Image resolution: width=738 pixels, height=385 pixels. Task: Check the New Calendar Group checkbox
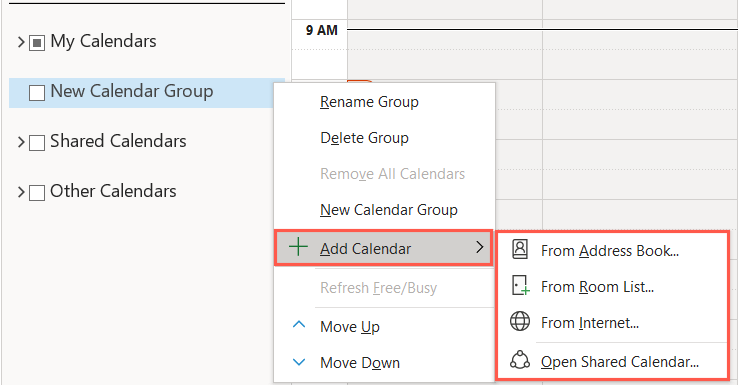click(37, 93)
